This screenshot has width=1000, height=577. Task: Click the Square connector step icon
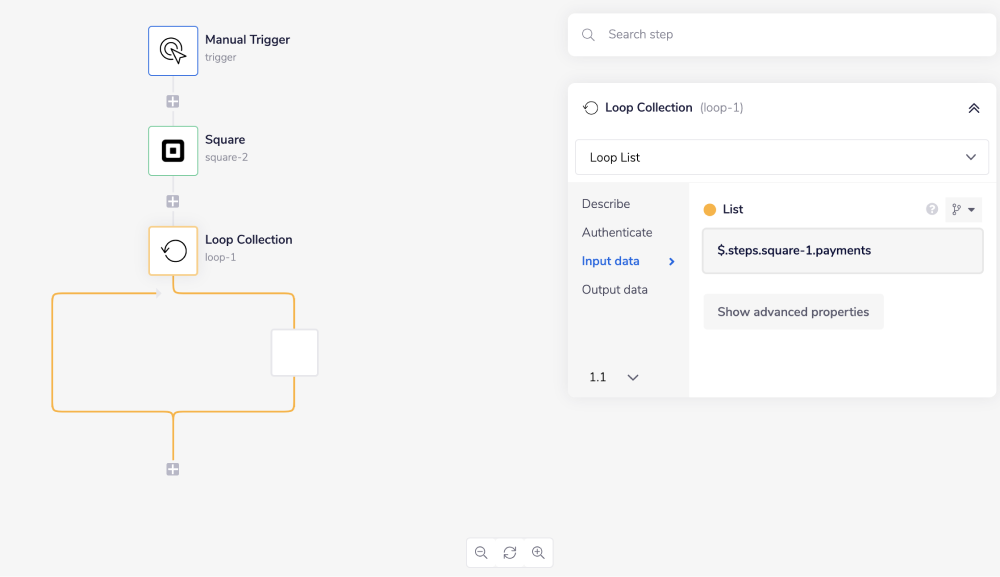click(x=173, y=151)
